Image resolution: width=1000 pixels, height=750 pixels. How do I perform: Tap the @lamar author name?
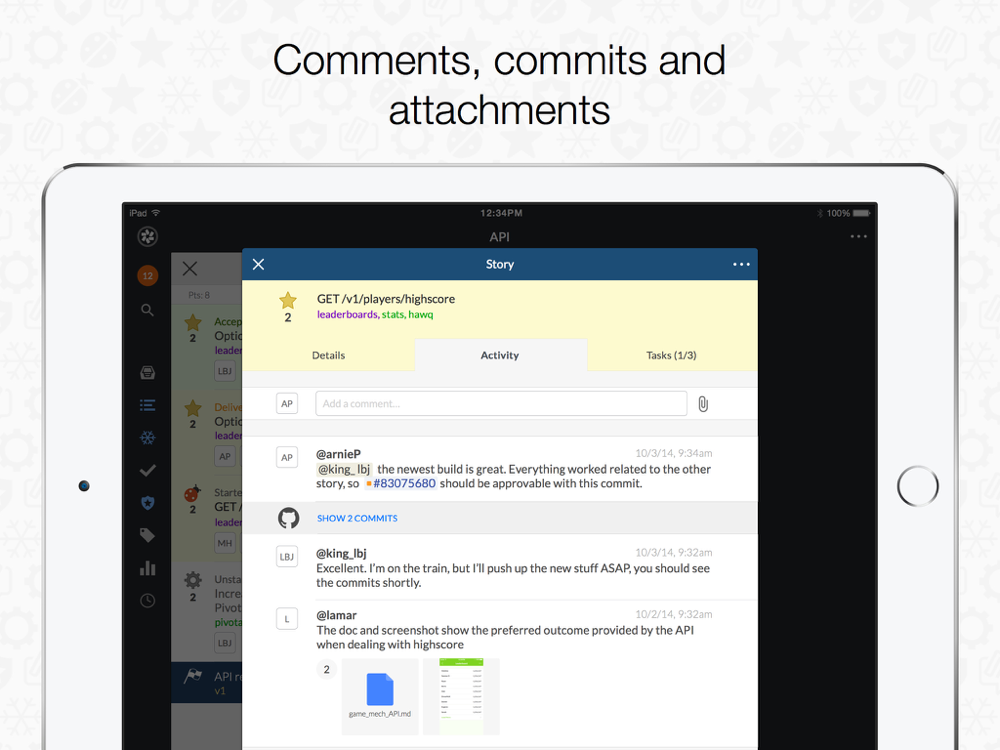coord(337,615)
